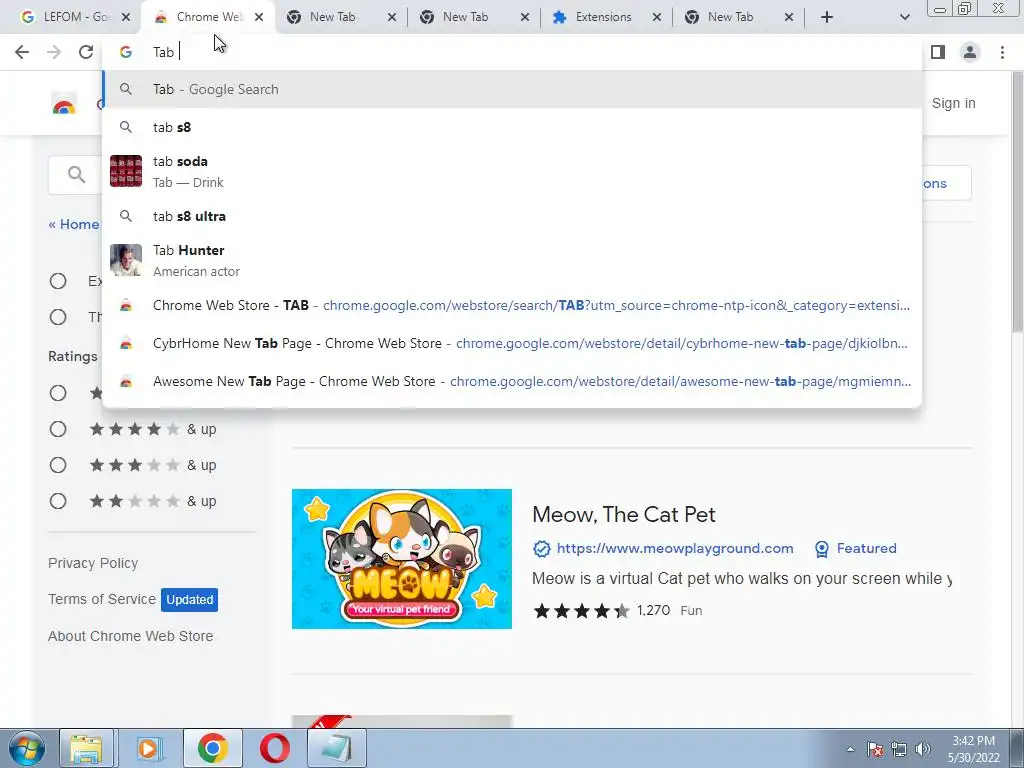Click the Meow cat pet thumbnail
The width and height of the screenshot is (1024, 768).
coord(402,559)
